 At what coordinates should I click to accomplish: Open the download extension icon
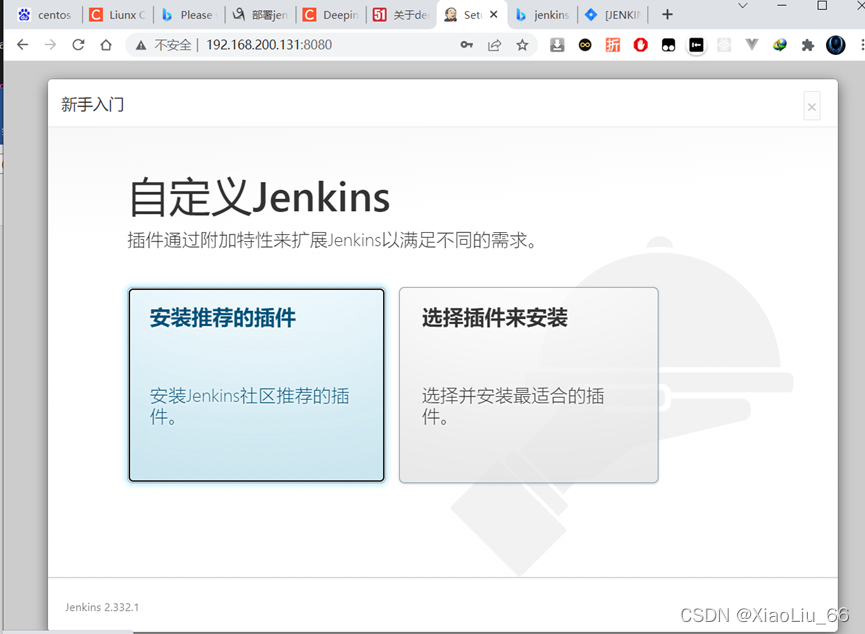click(557, 45)
